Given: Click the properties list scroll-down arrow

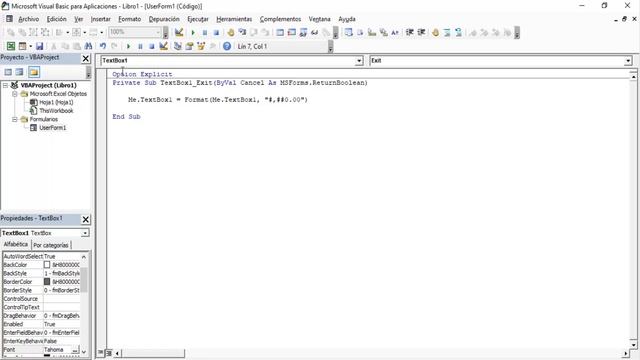Looking at the screenshot, I should pos(84,351).
